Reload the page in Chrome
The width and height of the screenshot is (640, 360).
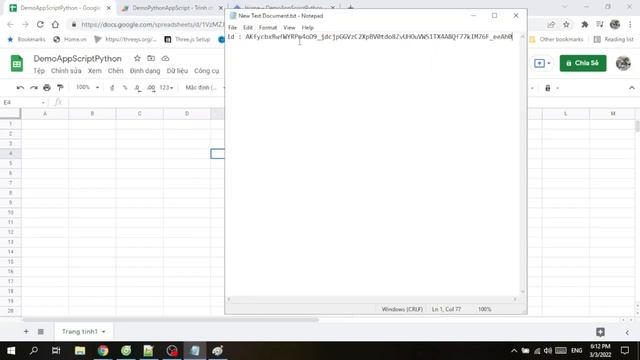point(40,24)
